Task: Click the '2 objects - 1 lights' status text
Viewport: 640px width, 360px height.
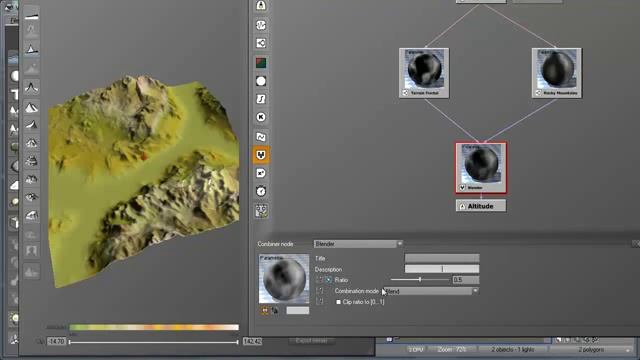Action: (x=513, y=350)
